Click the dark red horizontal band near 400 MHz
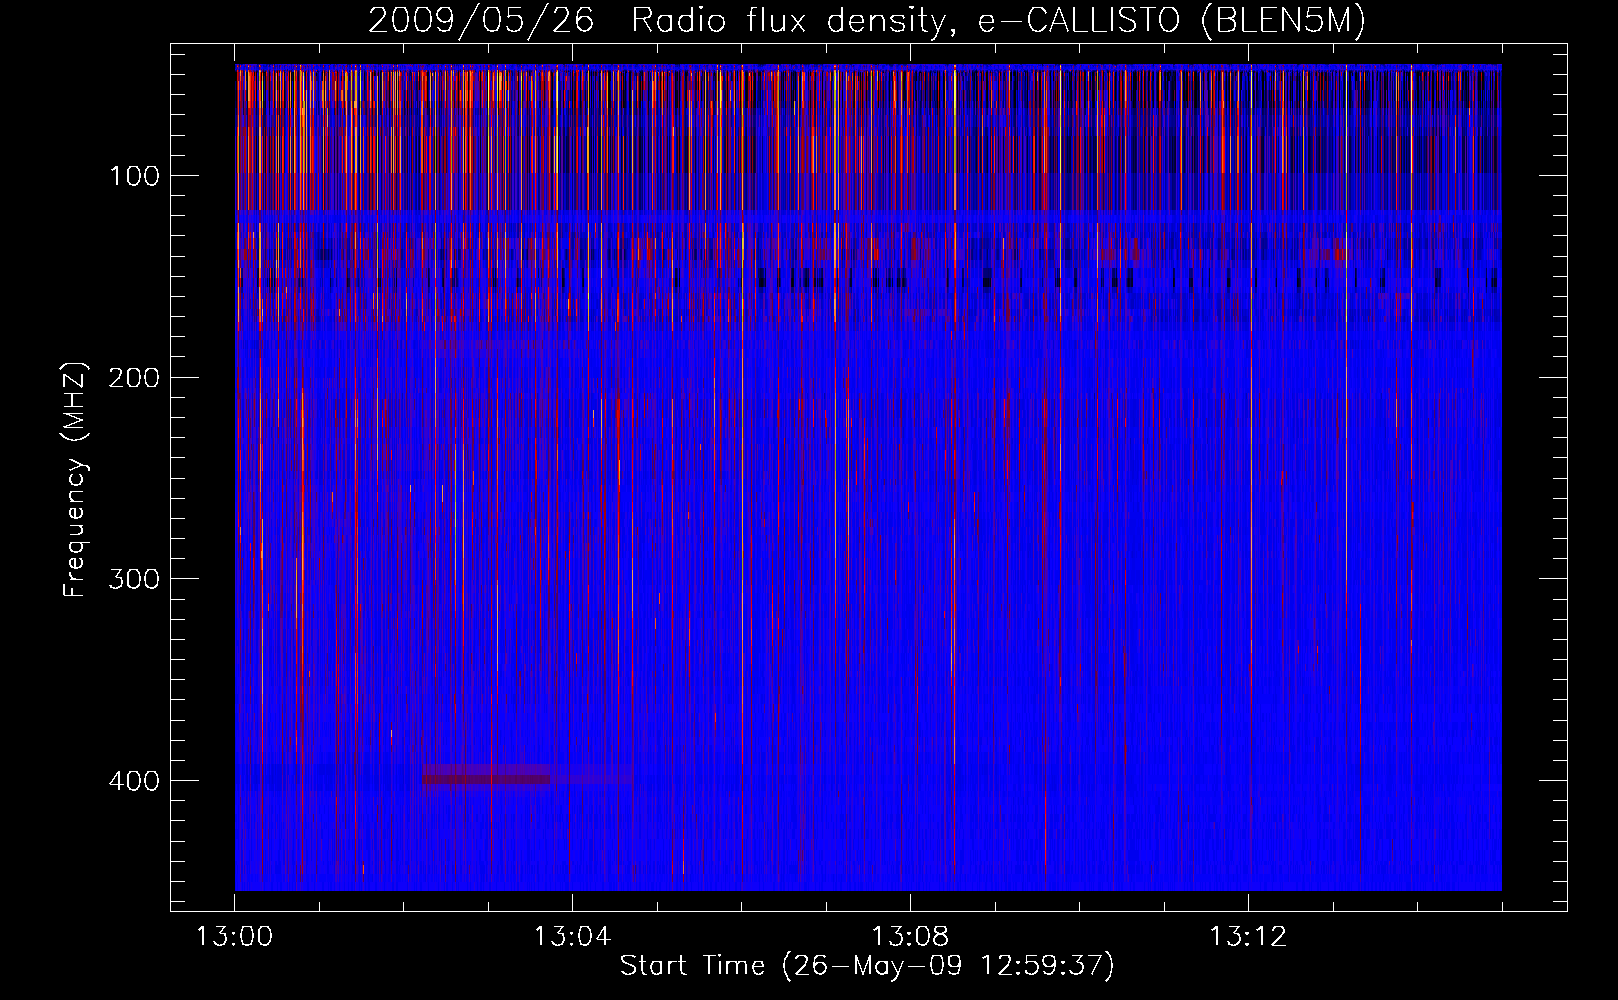The image size is (1618, 1000). 487,775
